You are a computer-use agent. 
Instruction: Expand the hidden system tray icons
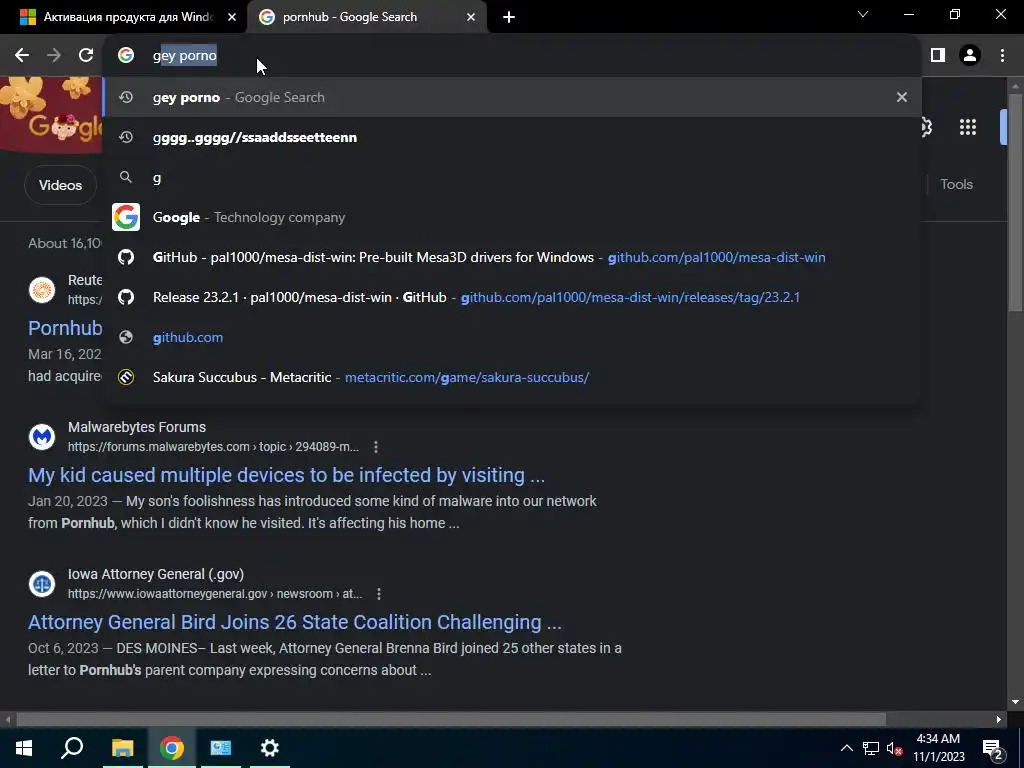[846, 748]
